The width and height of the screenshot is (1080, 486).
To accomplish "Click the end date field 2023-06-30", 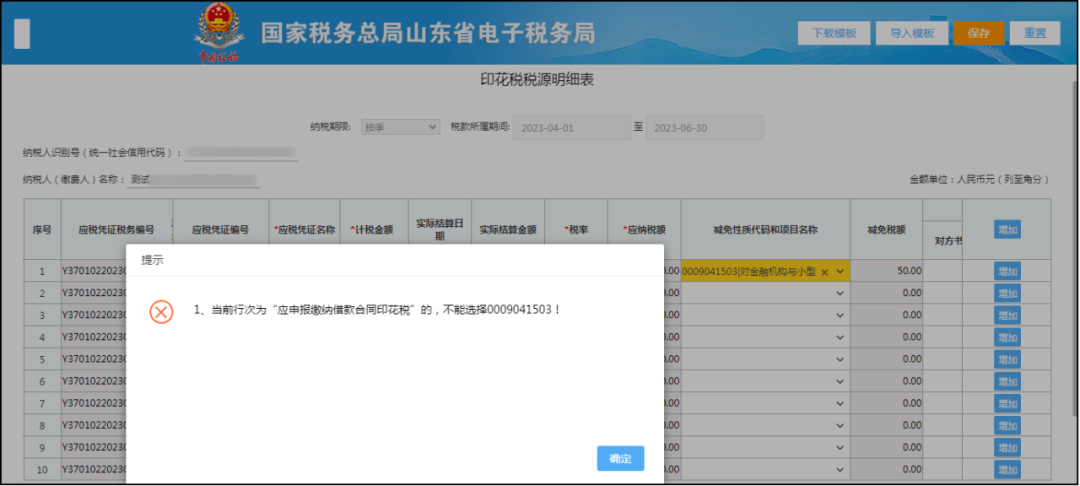I will tap(705, 128).
